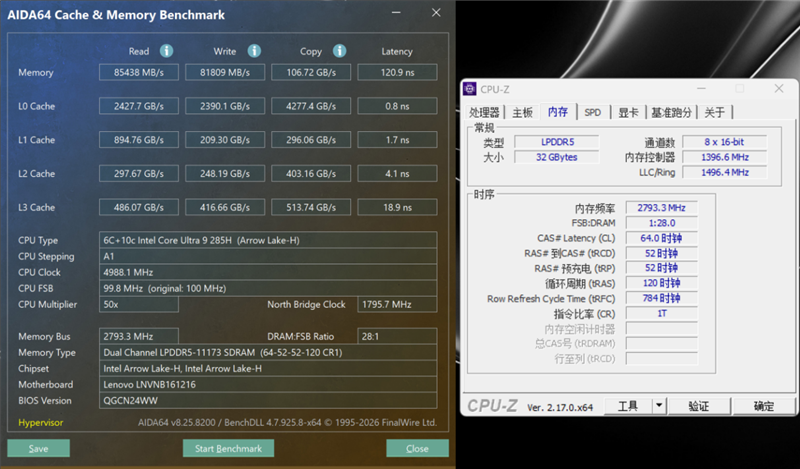
Task: Open the CPU-Z tools dropdown arrow
Action: [x=659, y=406]
